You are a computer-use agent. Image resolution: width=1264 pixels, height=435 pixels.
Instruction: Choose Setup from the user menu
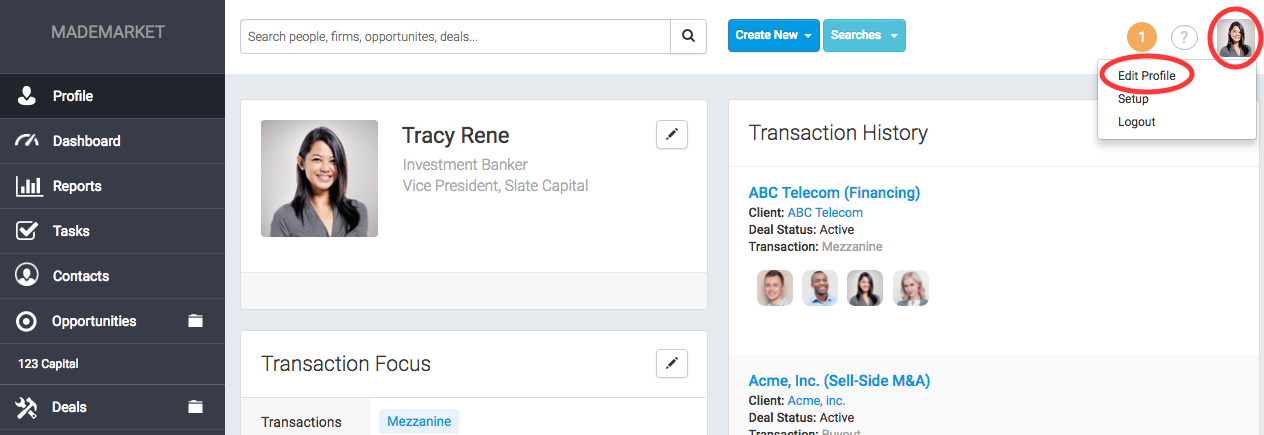coord(1133,99)
